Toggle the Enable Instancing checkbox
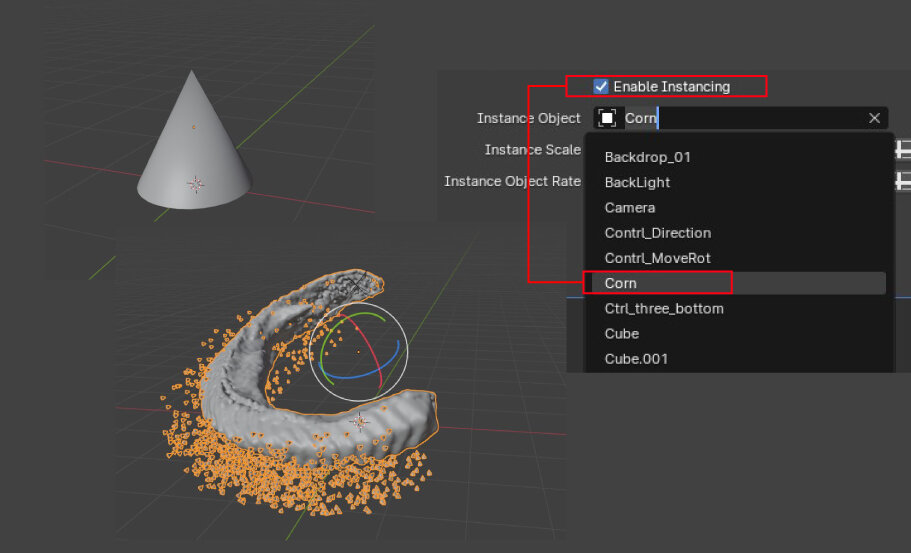This screenshot has height=553, width=911. click(x=601, y=87)
